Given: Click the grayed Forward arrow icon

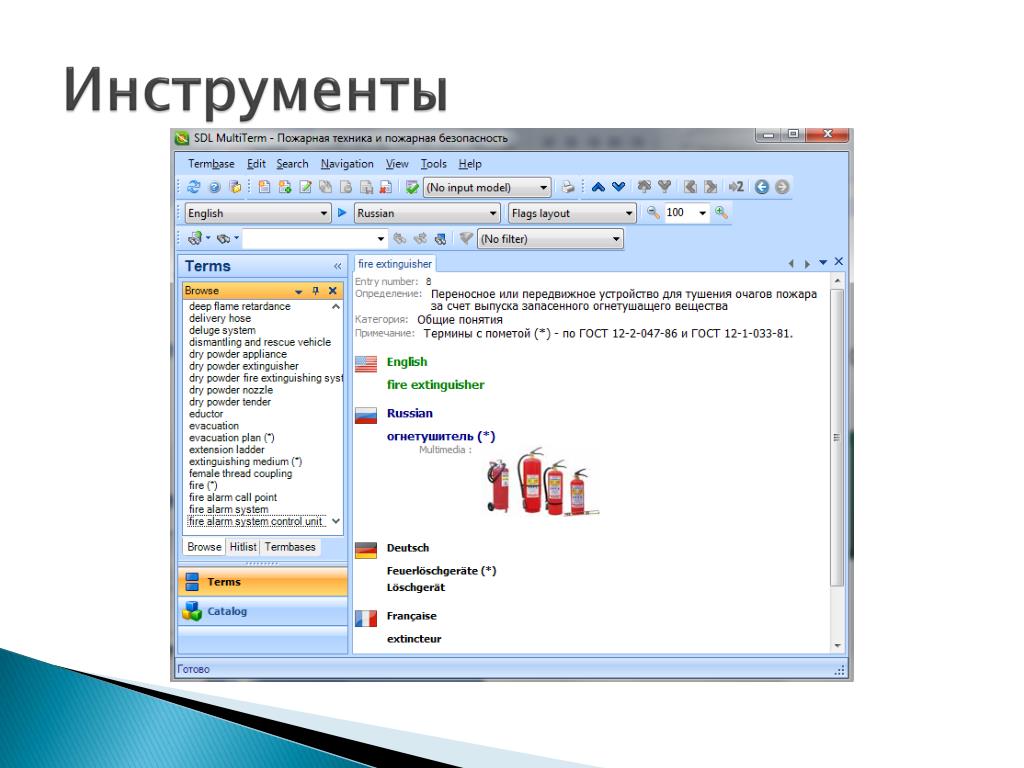Looking at the screenshot, I should (782, 187).
